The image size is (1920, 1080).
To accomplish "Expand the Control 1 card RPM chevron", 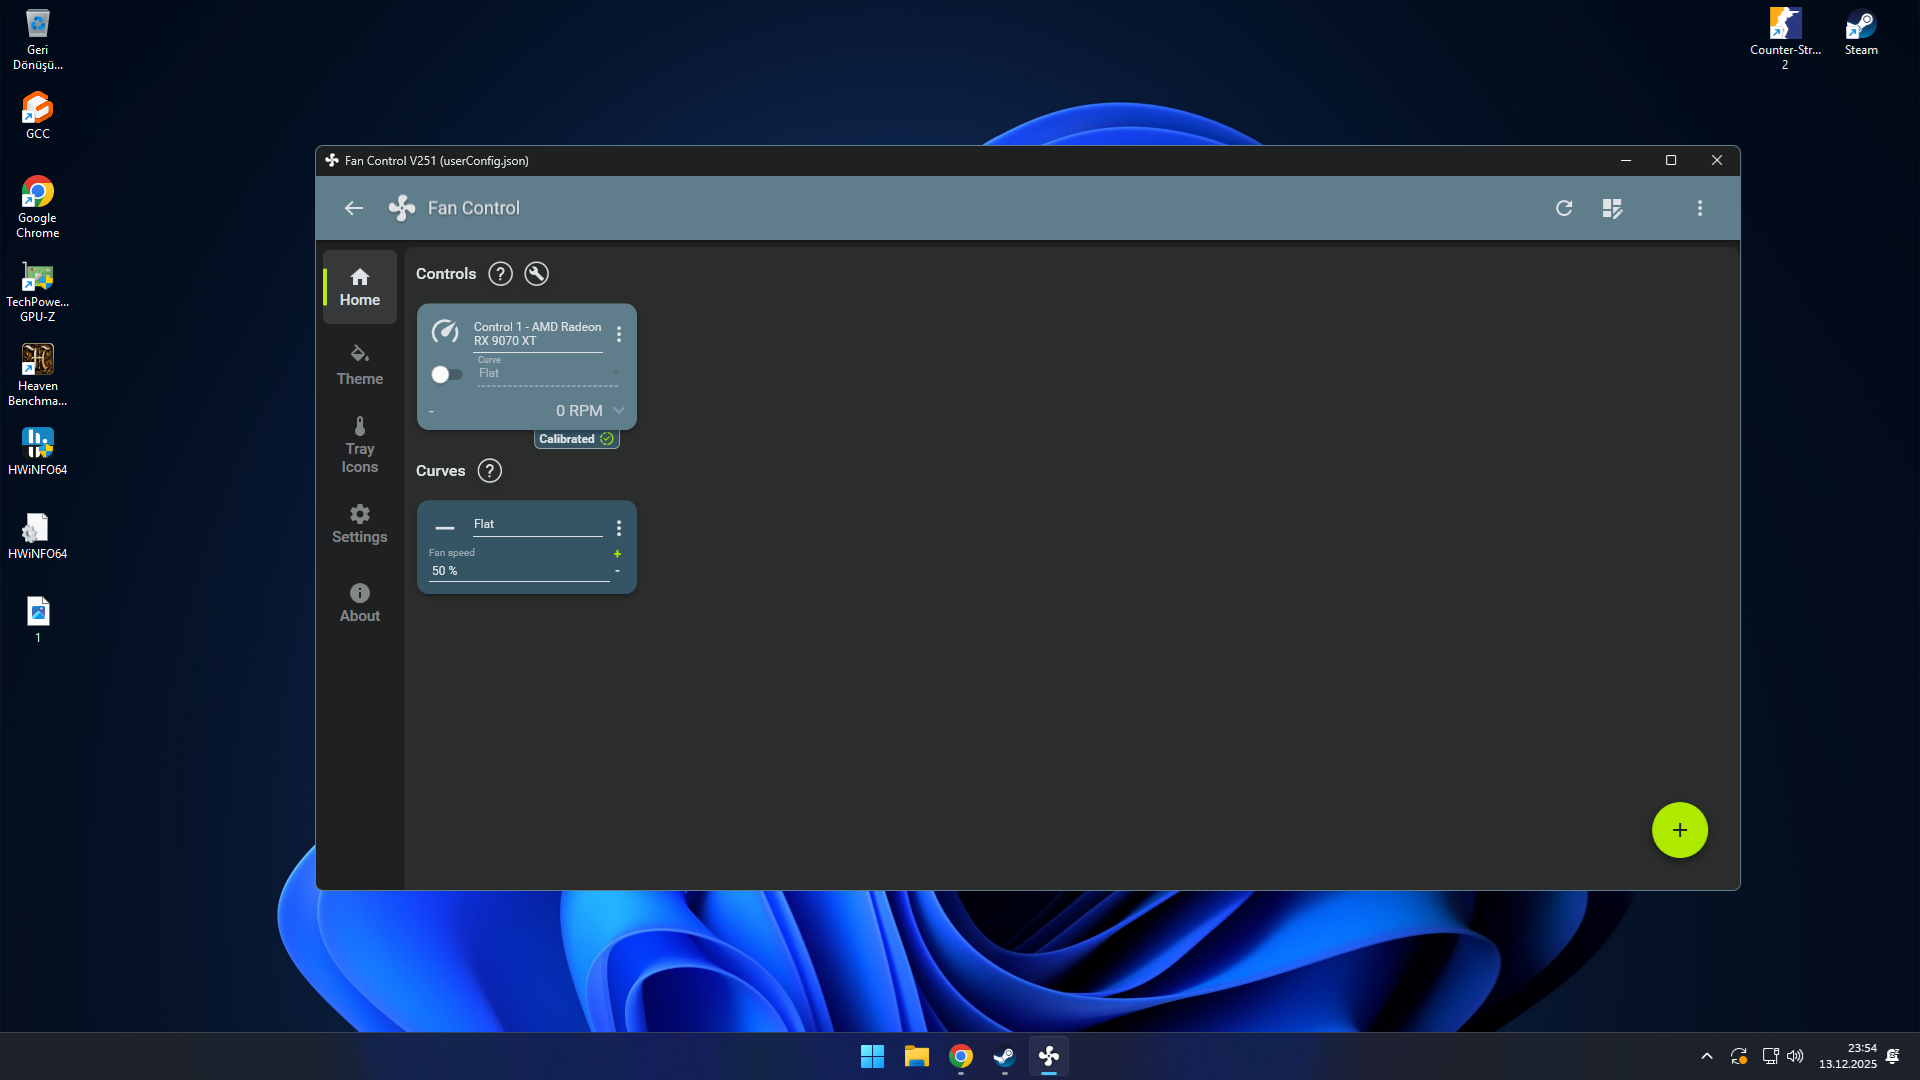I will point(619,411).
